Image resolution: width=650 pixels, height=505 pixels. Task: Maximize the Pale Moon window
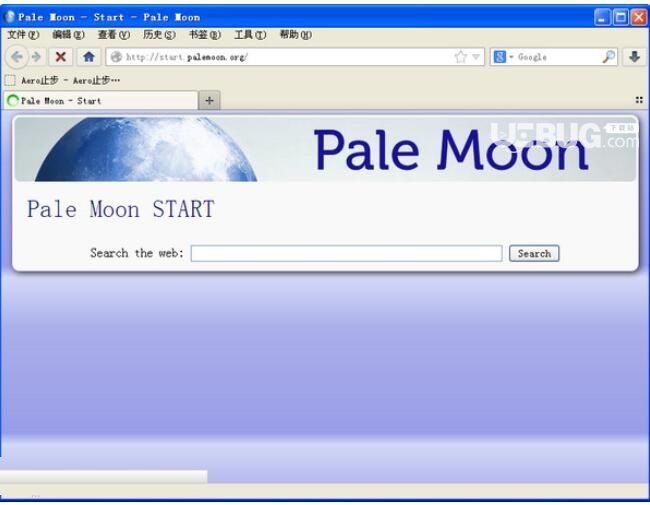point(621,17)
